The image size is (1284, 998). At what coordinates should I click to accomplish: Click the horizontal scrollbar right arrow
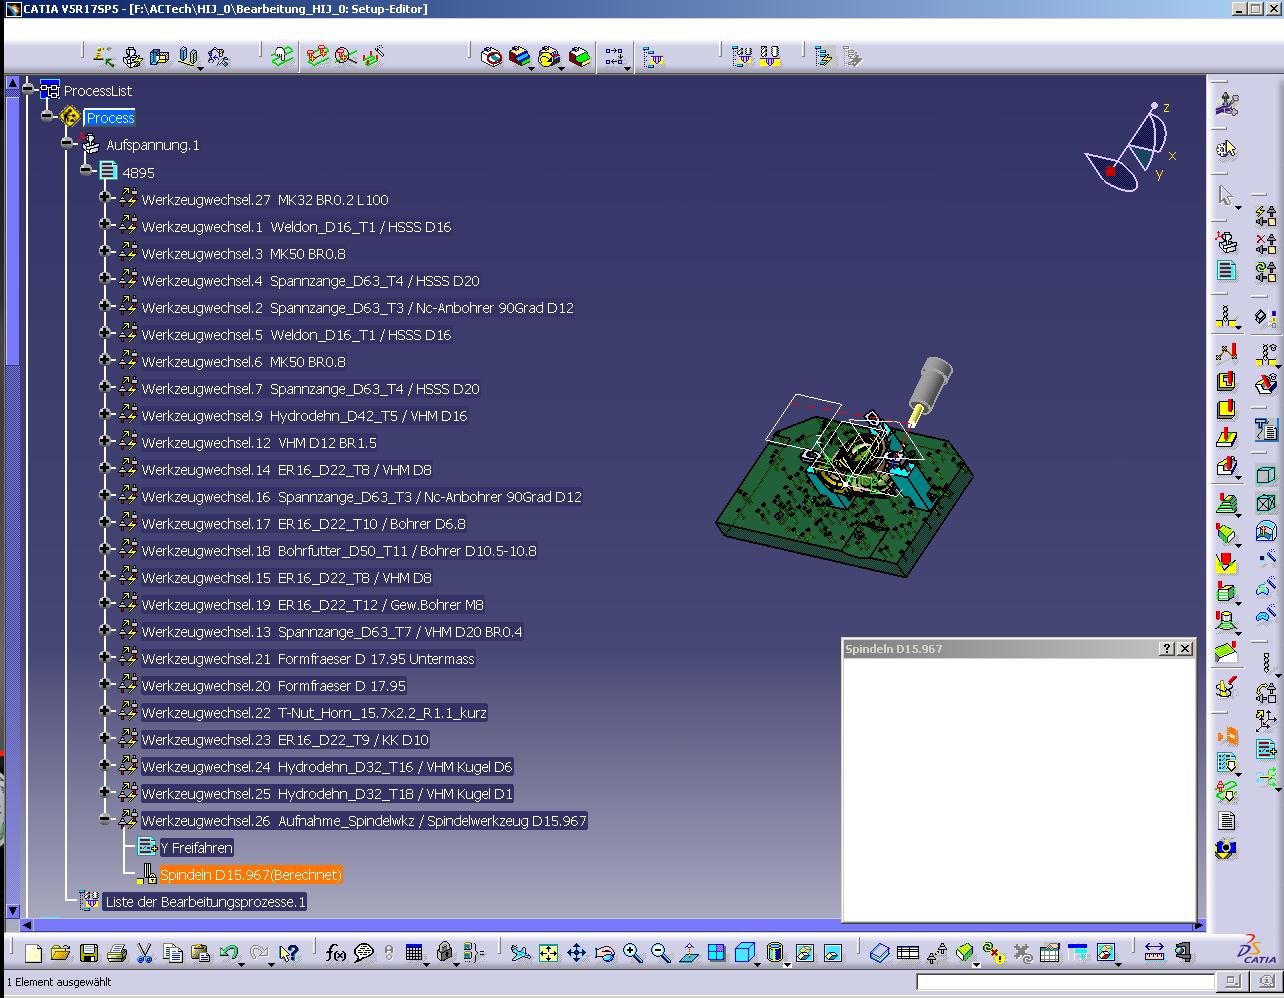(x=1199, y=925)
